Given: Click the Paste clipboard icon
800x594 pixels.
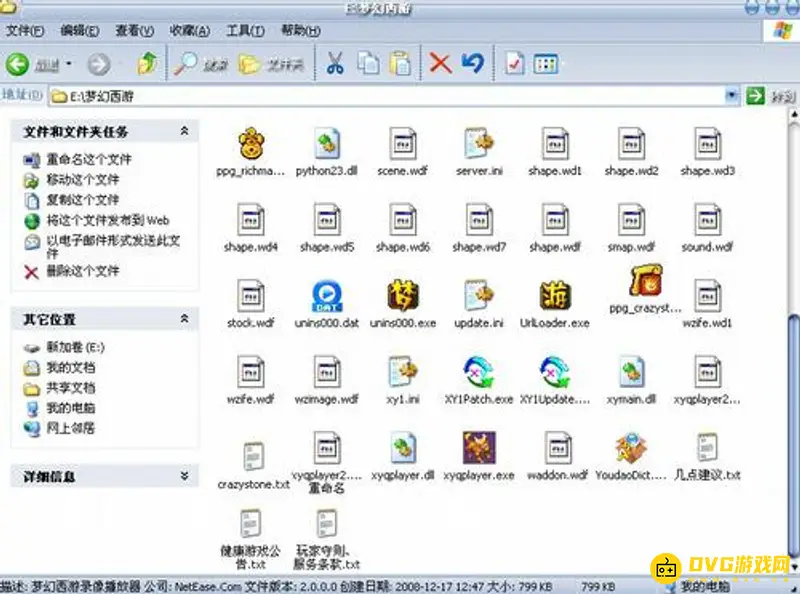Looking at the screenshot, I should coord(400,64).
